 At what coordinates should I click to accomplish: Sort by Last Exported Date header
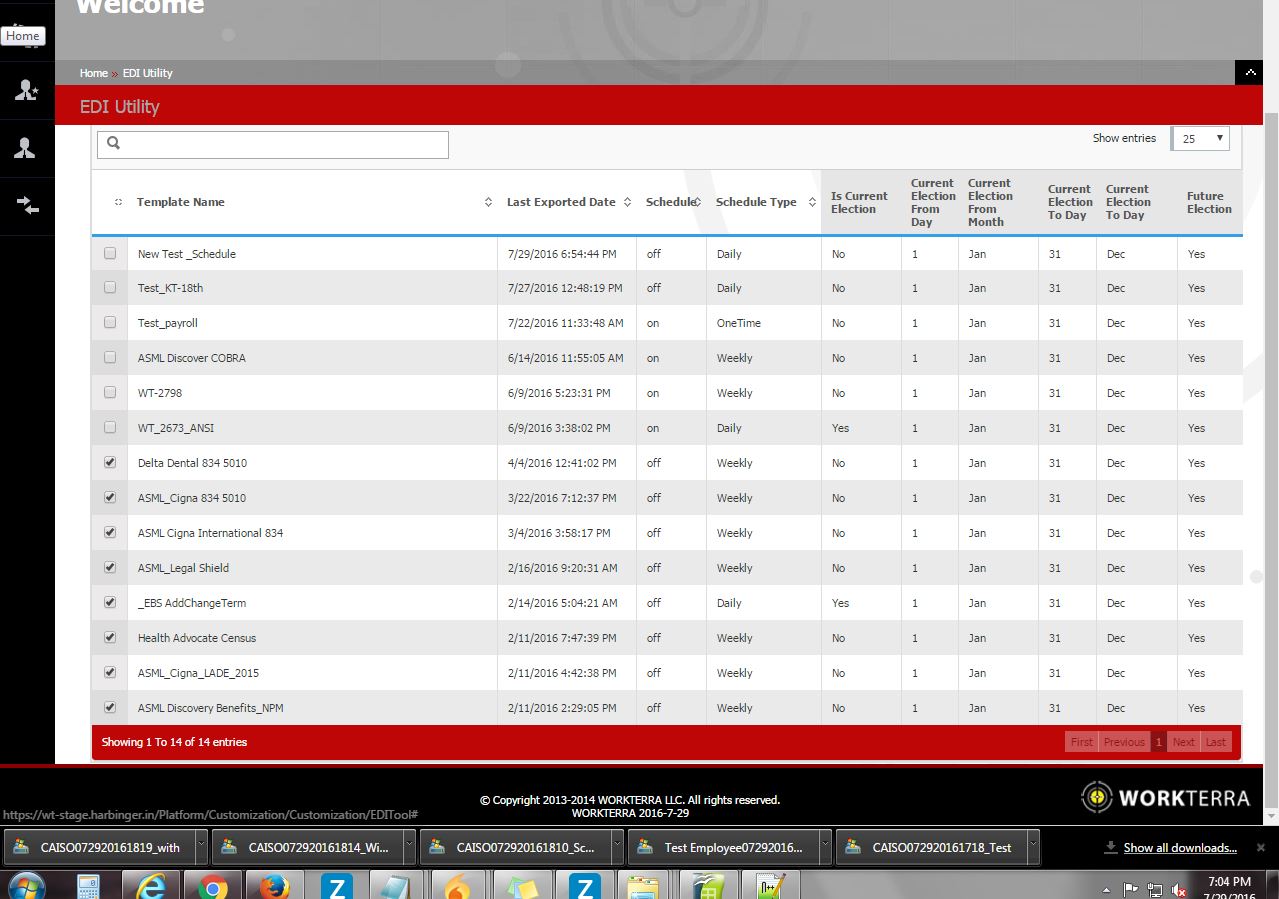coord(561,202)
